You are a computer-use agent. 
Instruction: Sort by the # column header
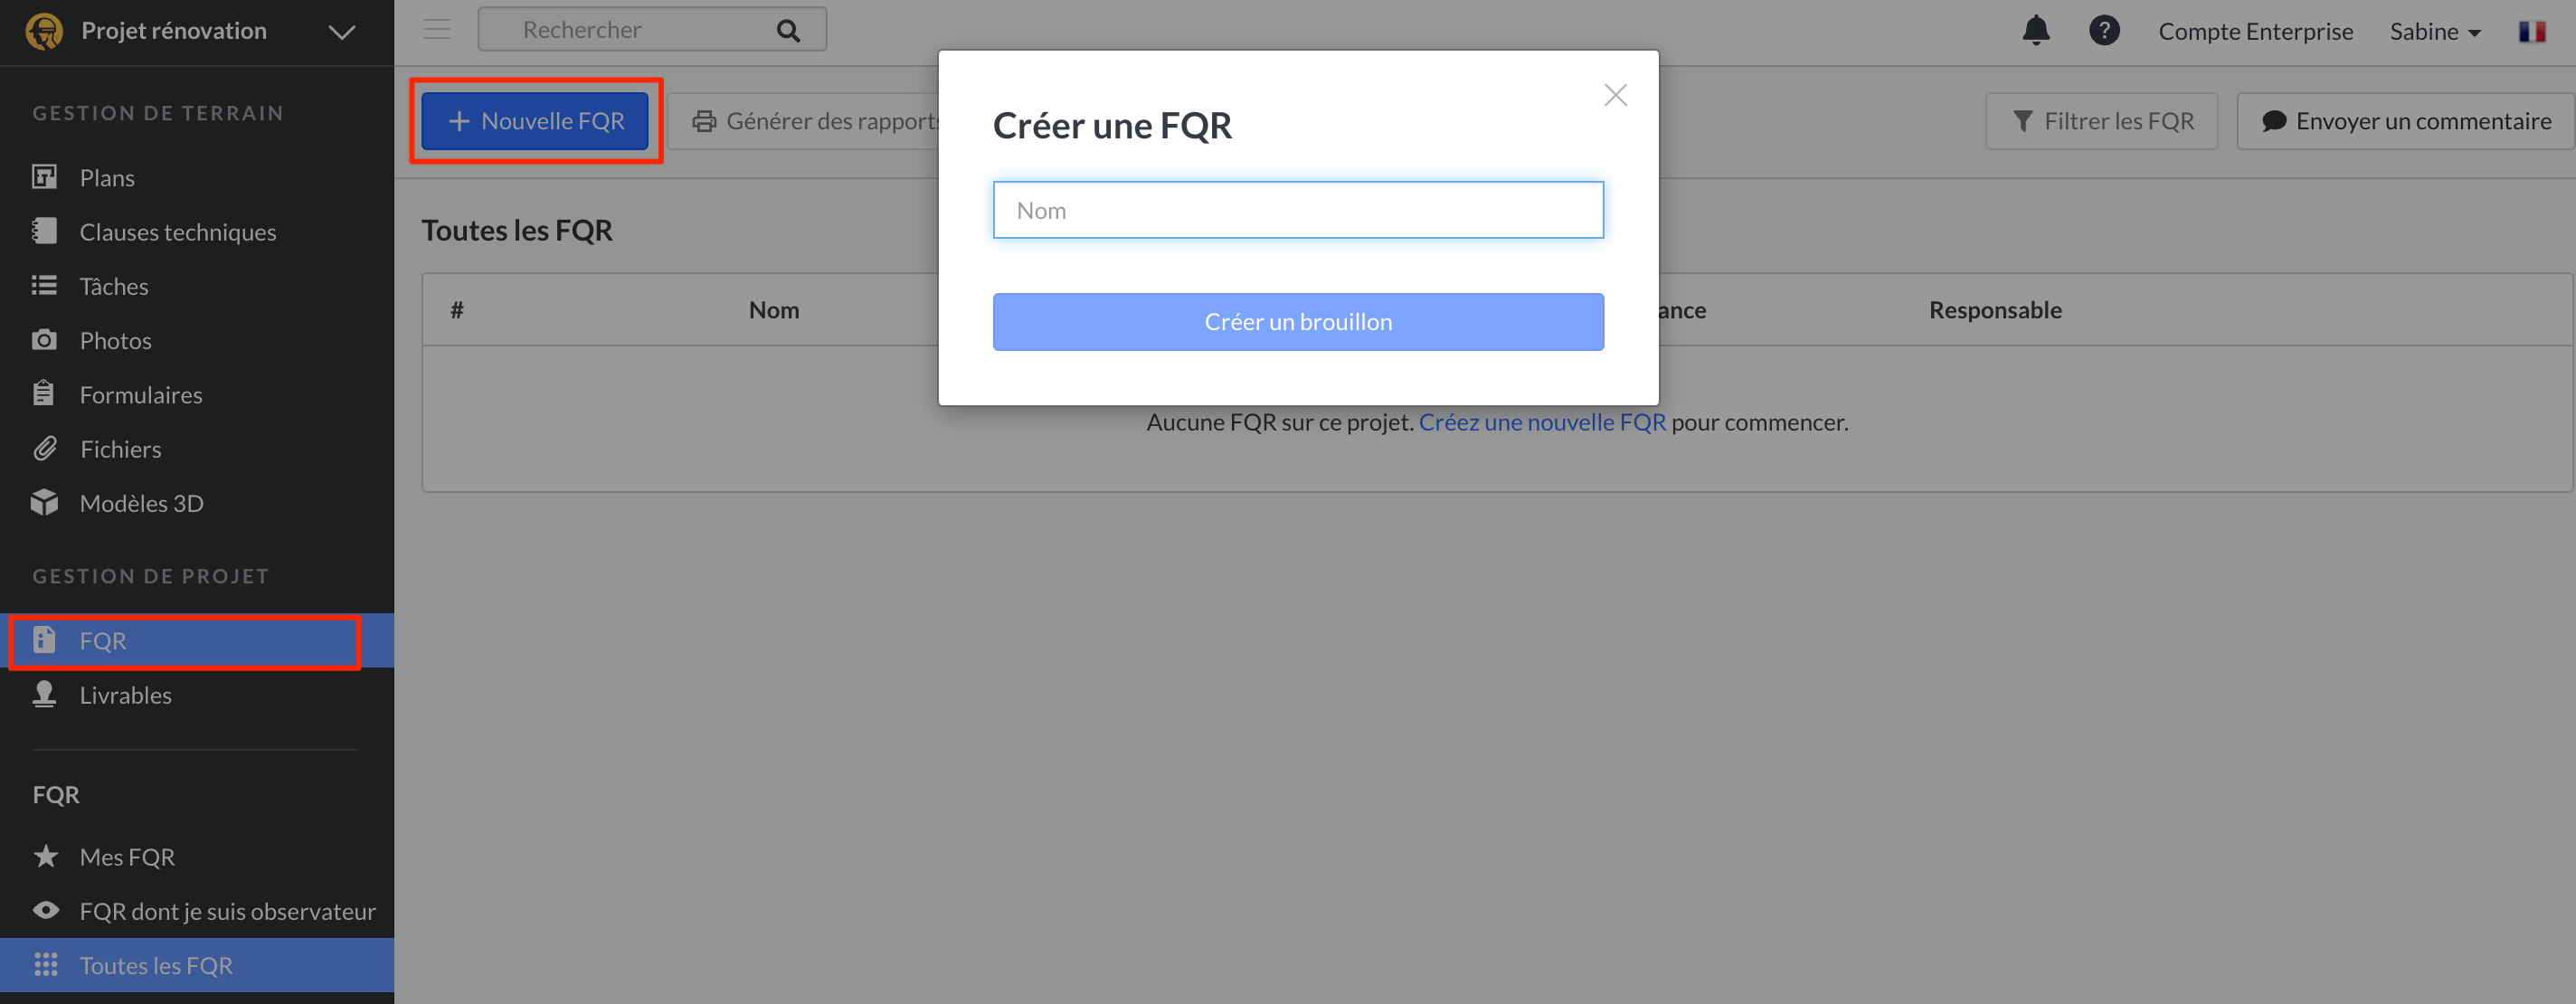[x=457, y=310]
